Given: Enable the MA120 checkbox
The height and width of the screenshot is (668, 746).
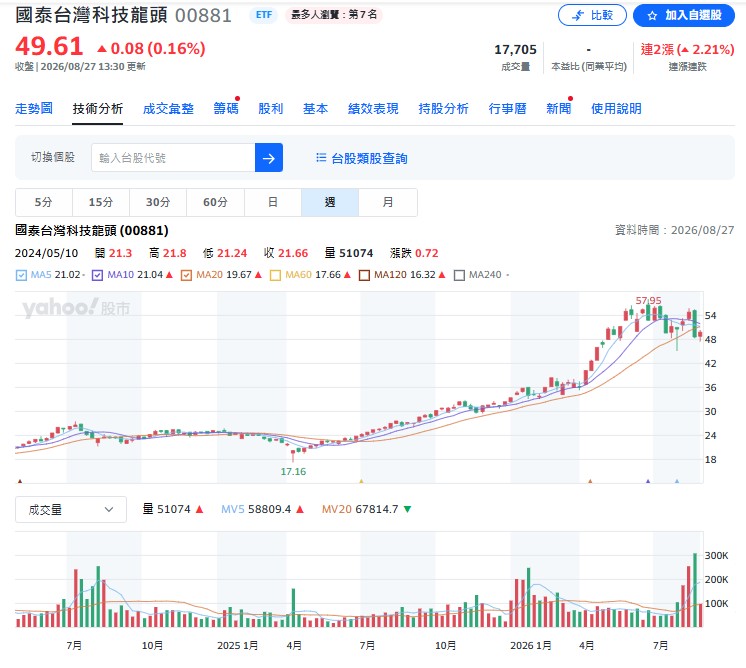Looking at the screenshot, I should coord(364,275).
